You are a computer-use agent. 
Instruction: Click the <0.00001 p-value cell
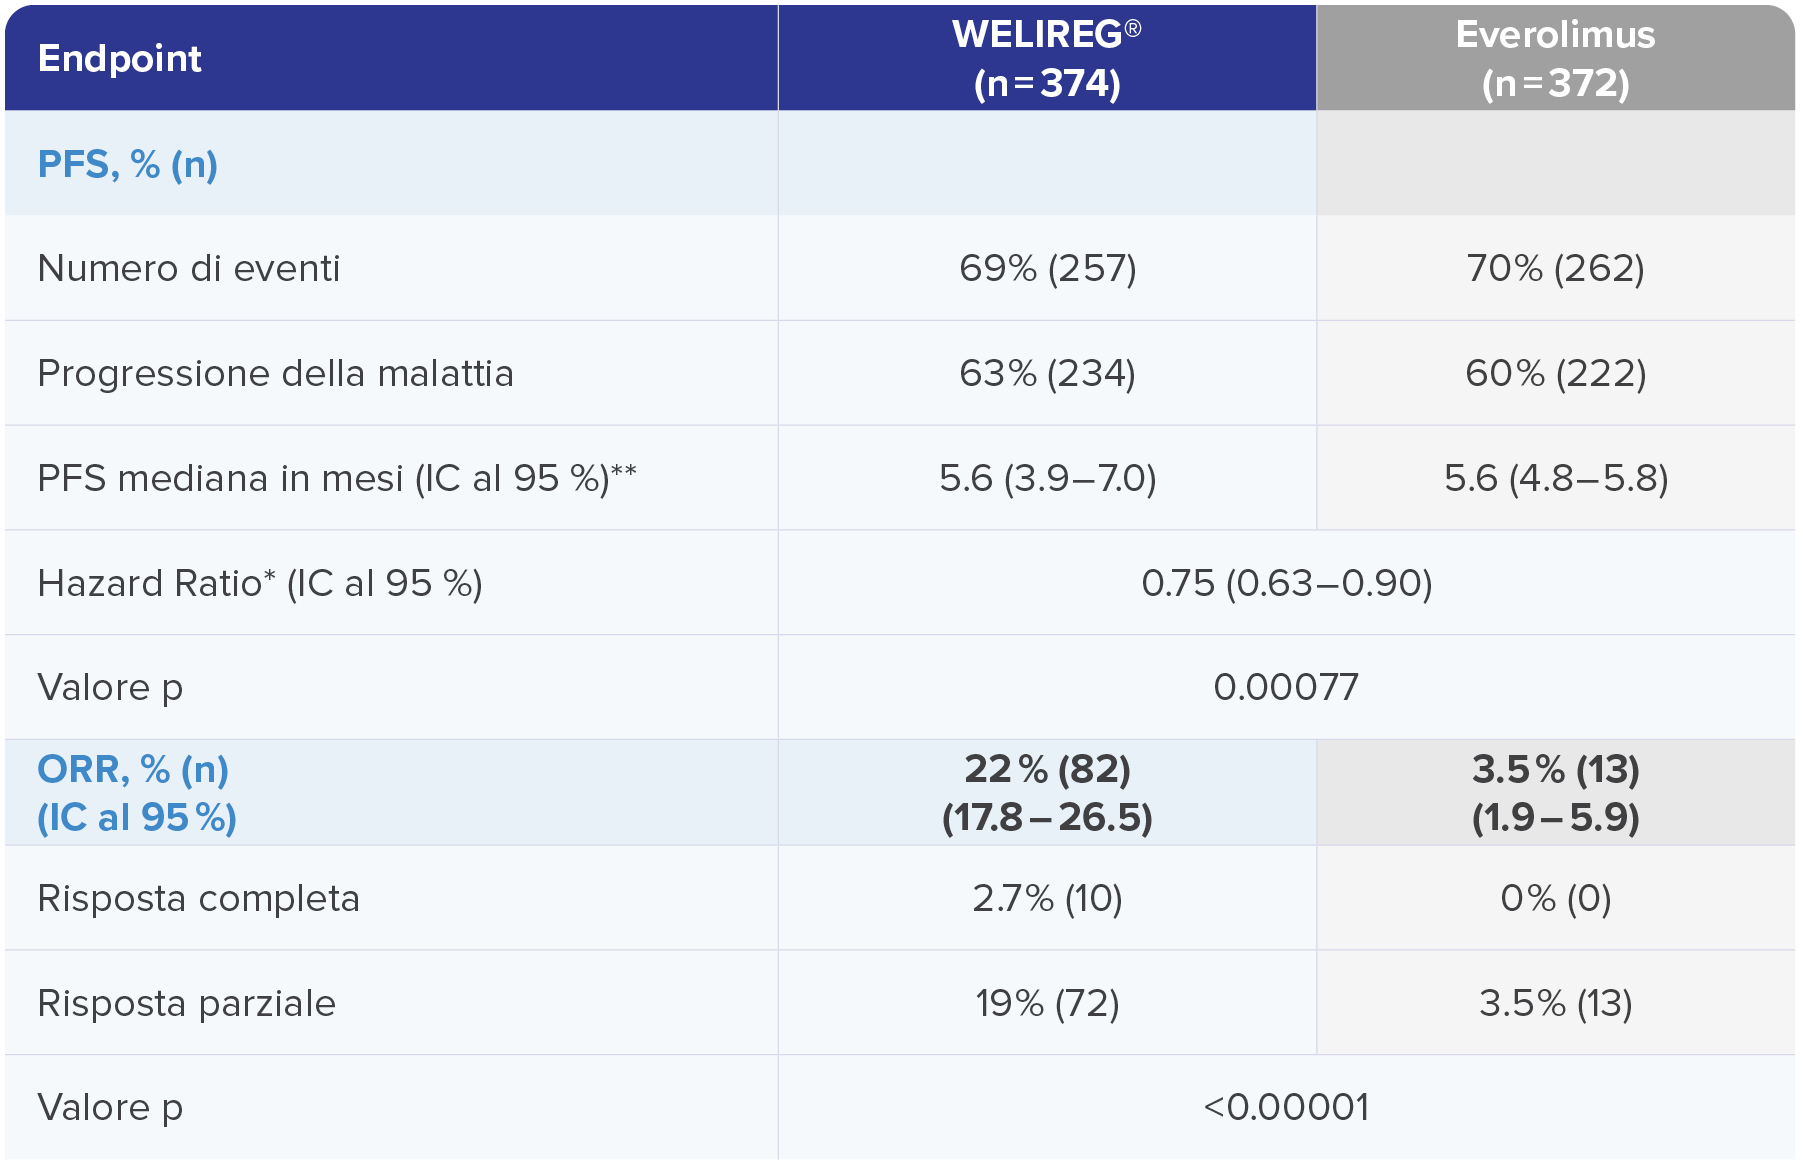tap(1286, 1107)
